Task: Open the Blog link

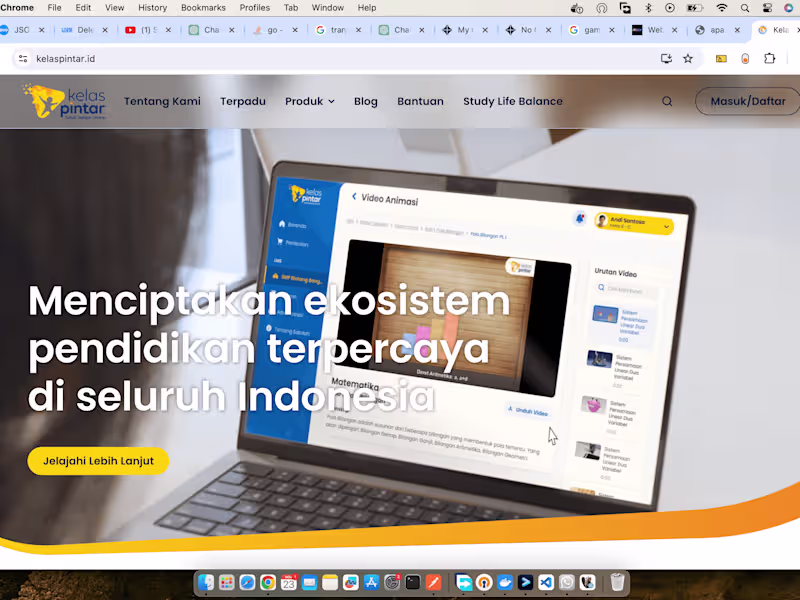Action: tap(366, 102)
